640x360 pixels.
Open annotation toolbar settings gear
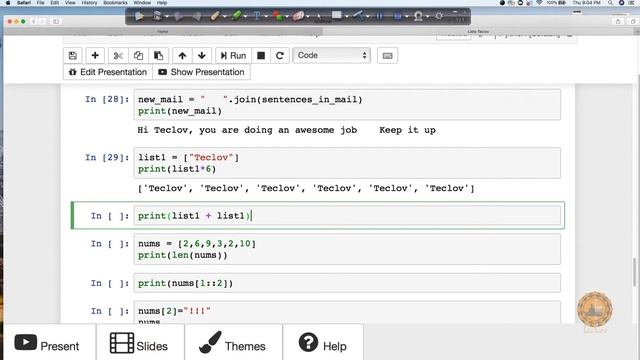click(x=439, y=16)
